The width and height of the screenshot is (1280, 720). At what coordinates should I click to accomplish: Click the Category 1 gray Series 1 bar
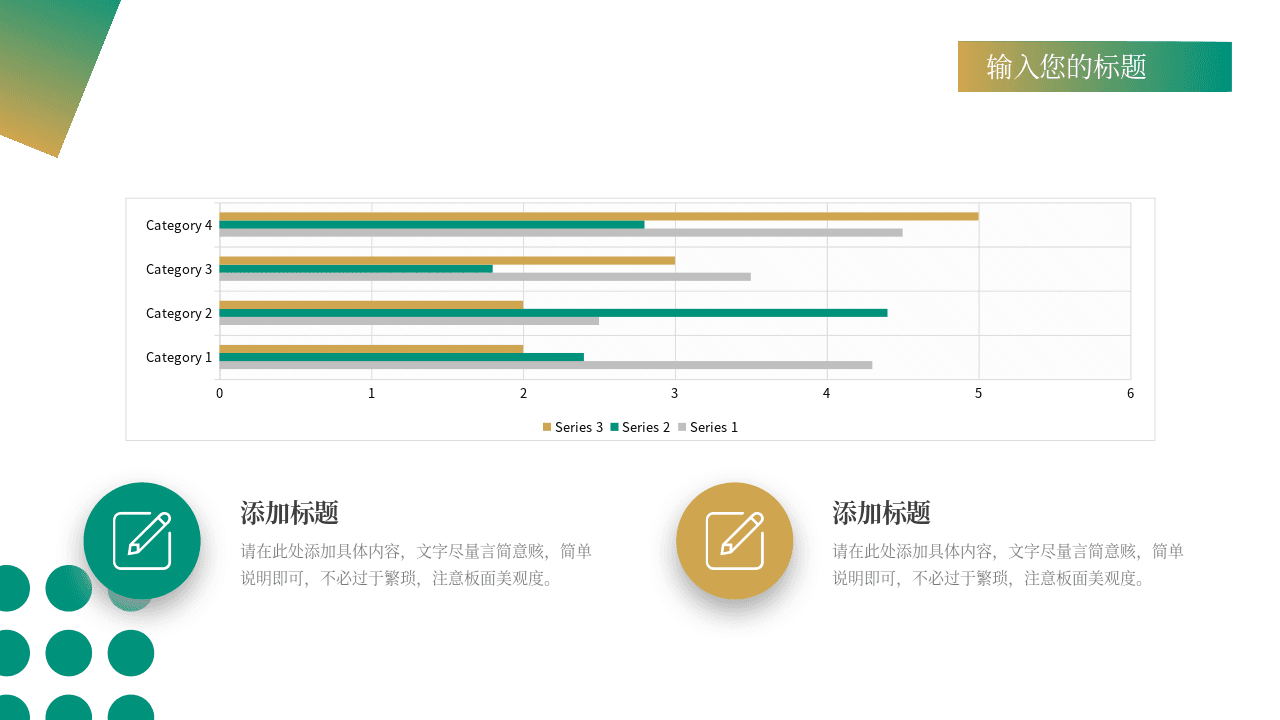(546, 365)
